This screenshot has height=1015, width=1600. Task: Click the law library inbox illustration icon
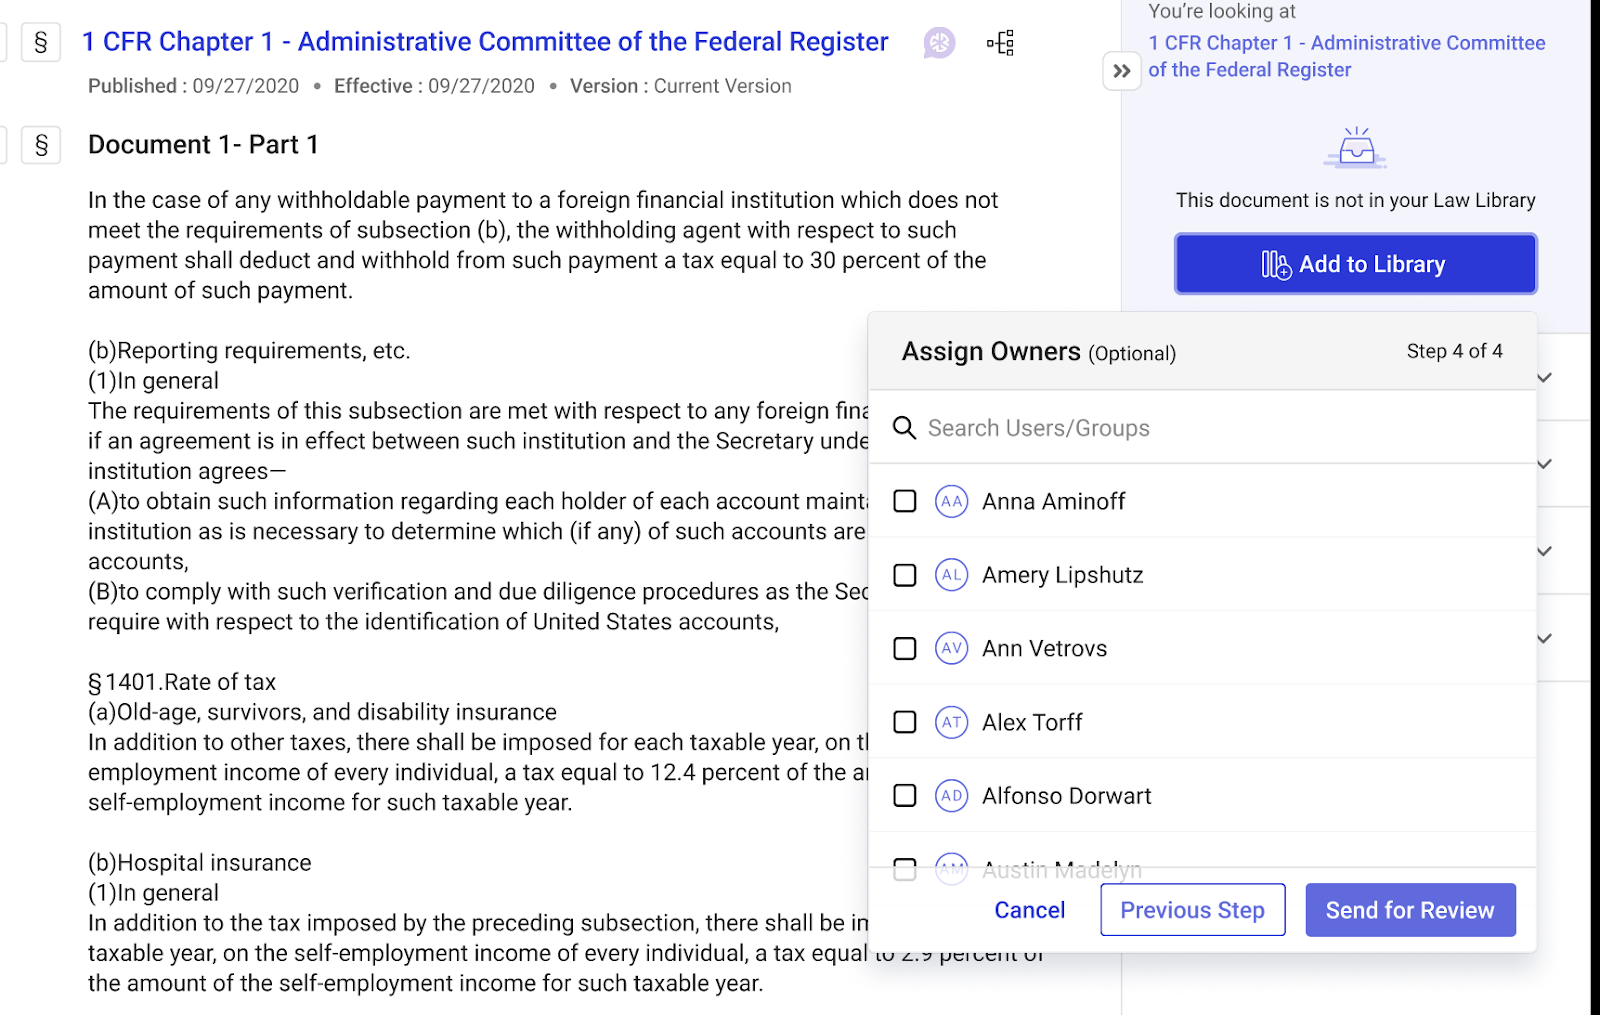point(1355,148)
